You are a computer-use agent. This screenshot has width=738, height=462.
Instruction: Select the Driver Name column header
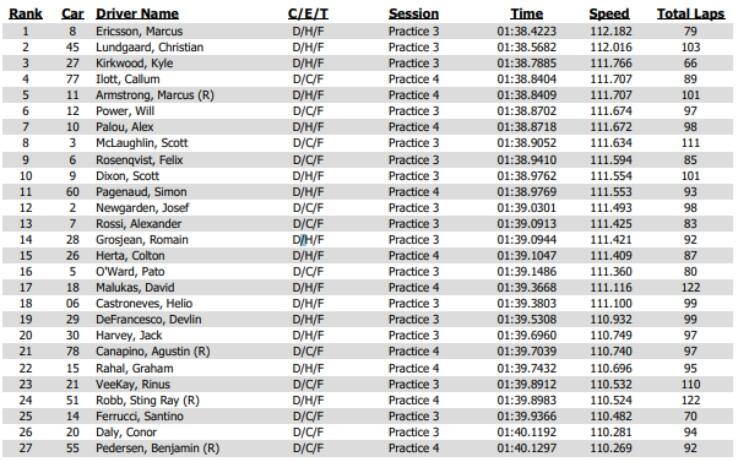click(x=137, y=14)
